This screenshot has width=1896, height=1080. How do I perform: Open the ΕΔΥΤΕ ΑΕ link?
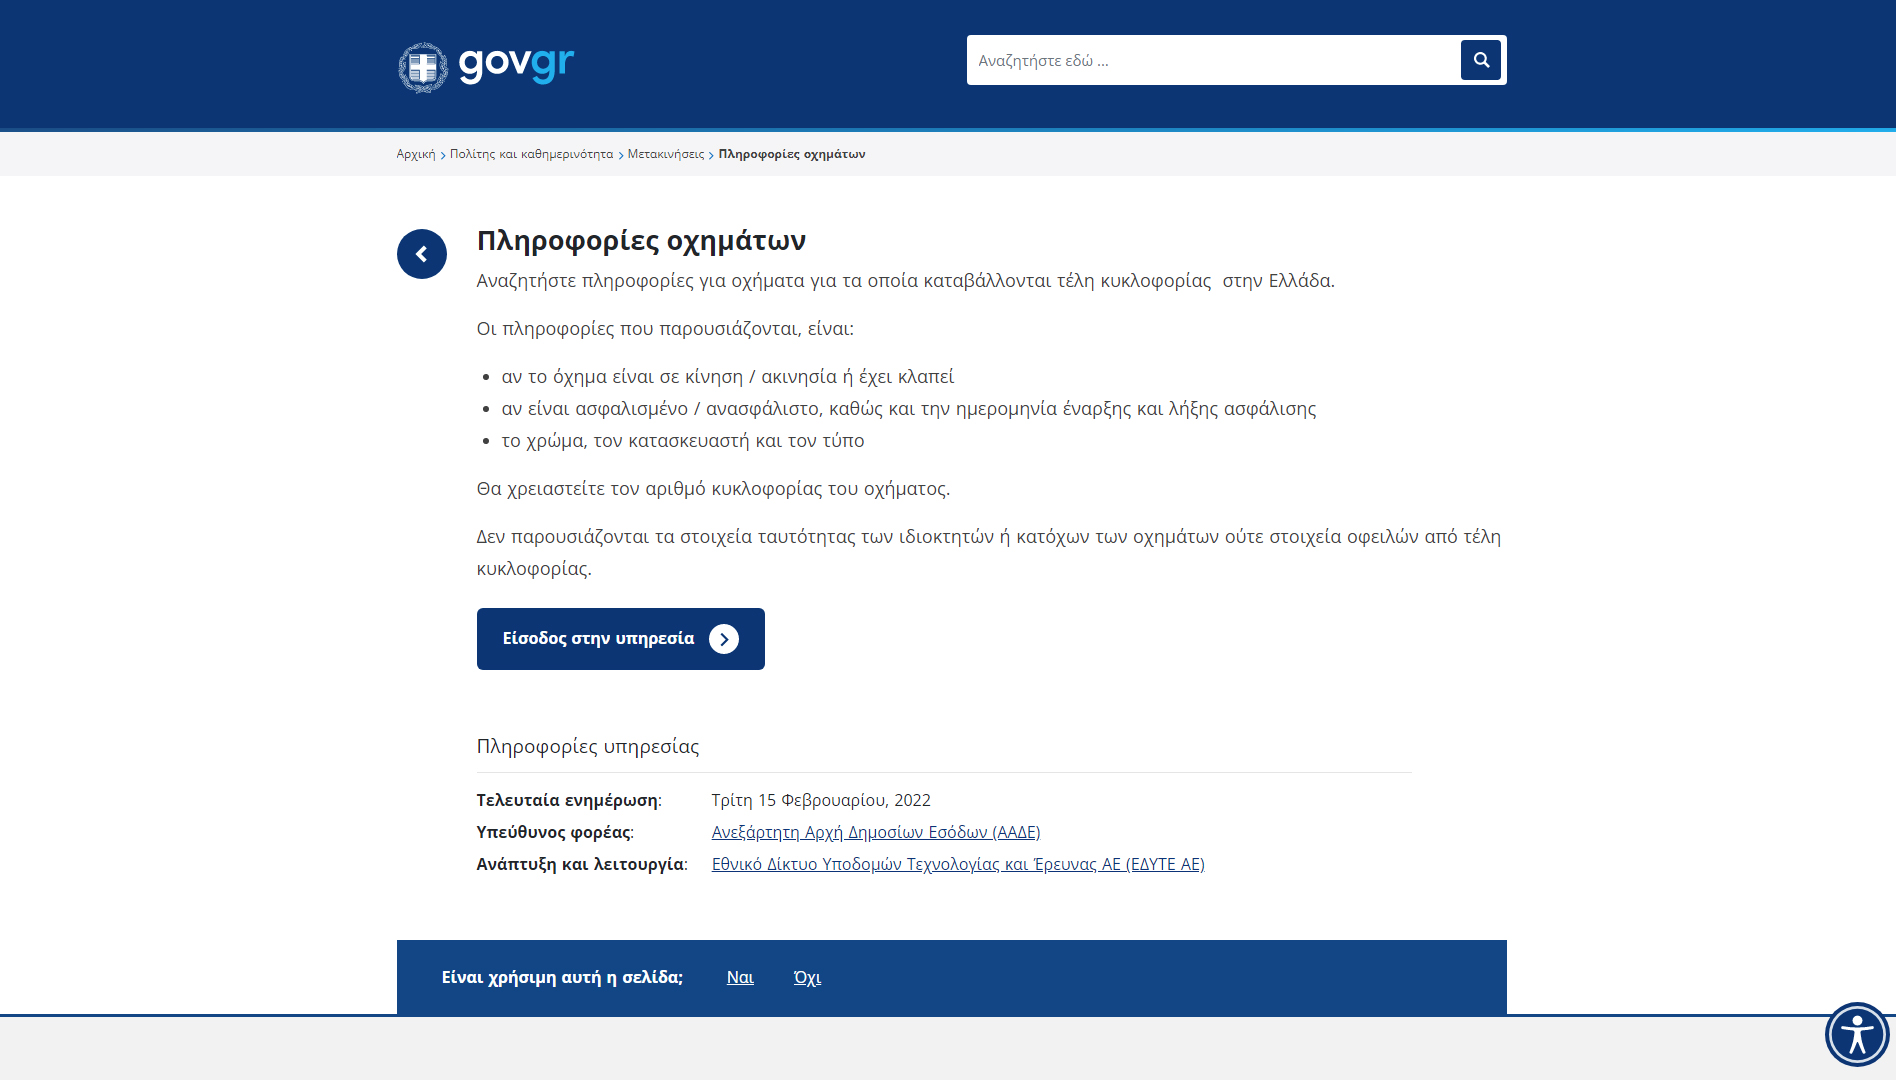(x=958, y=864)
